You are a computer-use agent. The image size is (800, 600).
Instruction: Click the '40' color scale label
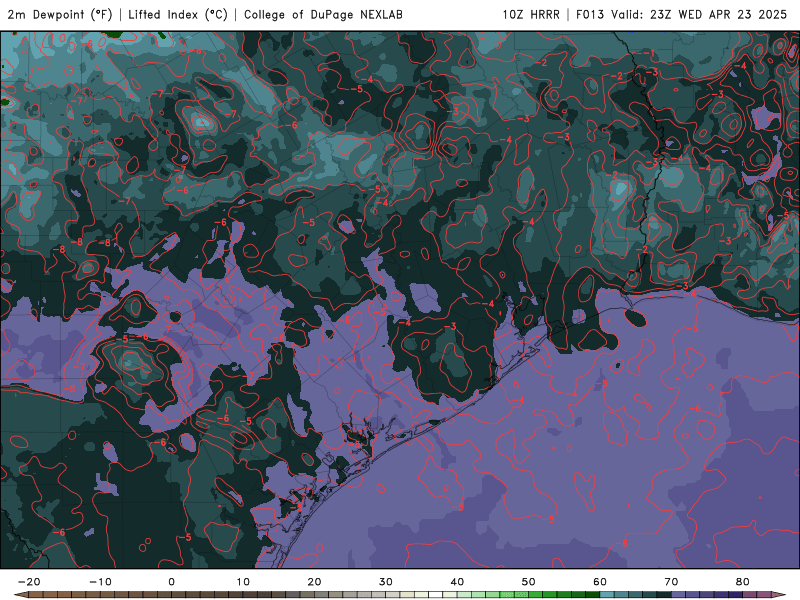coord(457,582)
